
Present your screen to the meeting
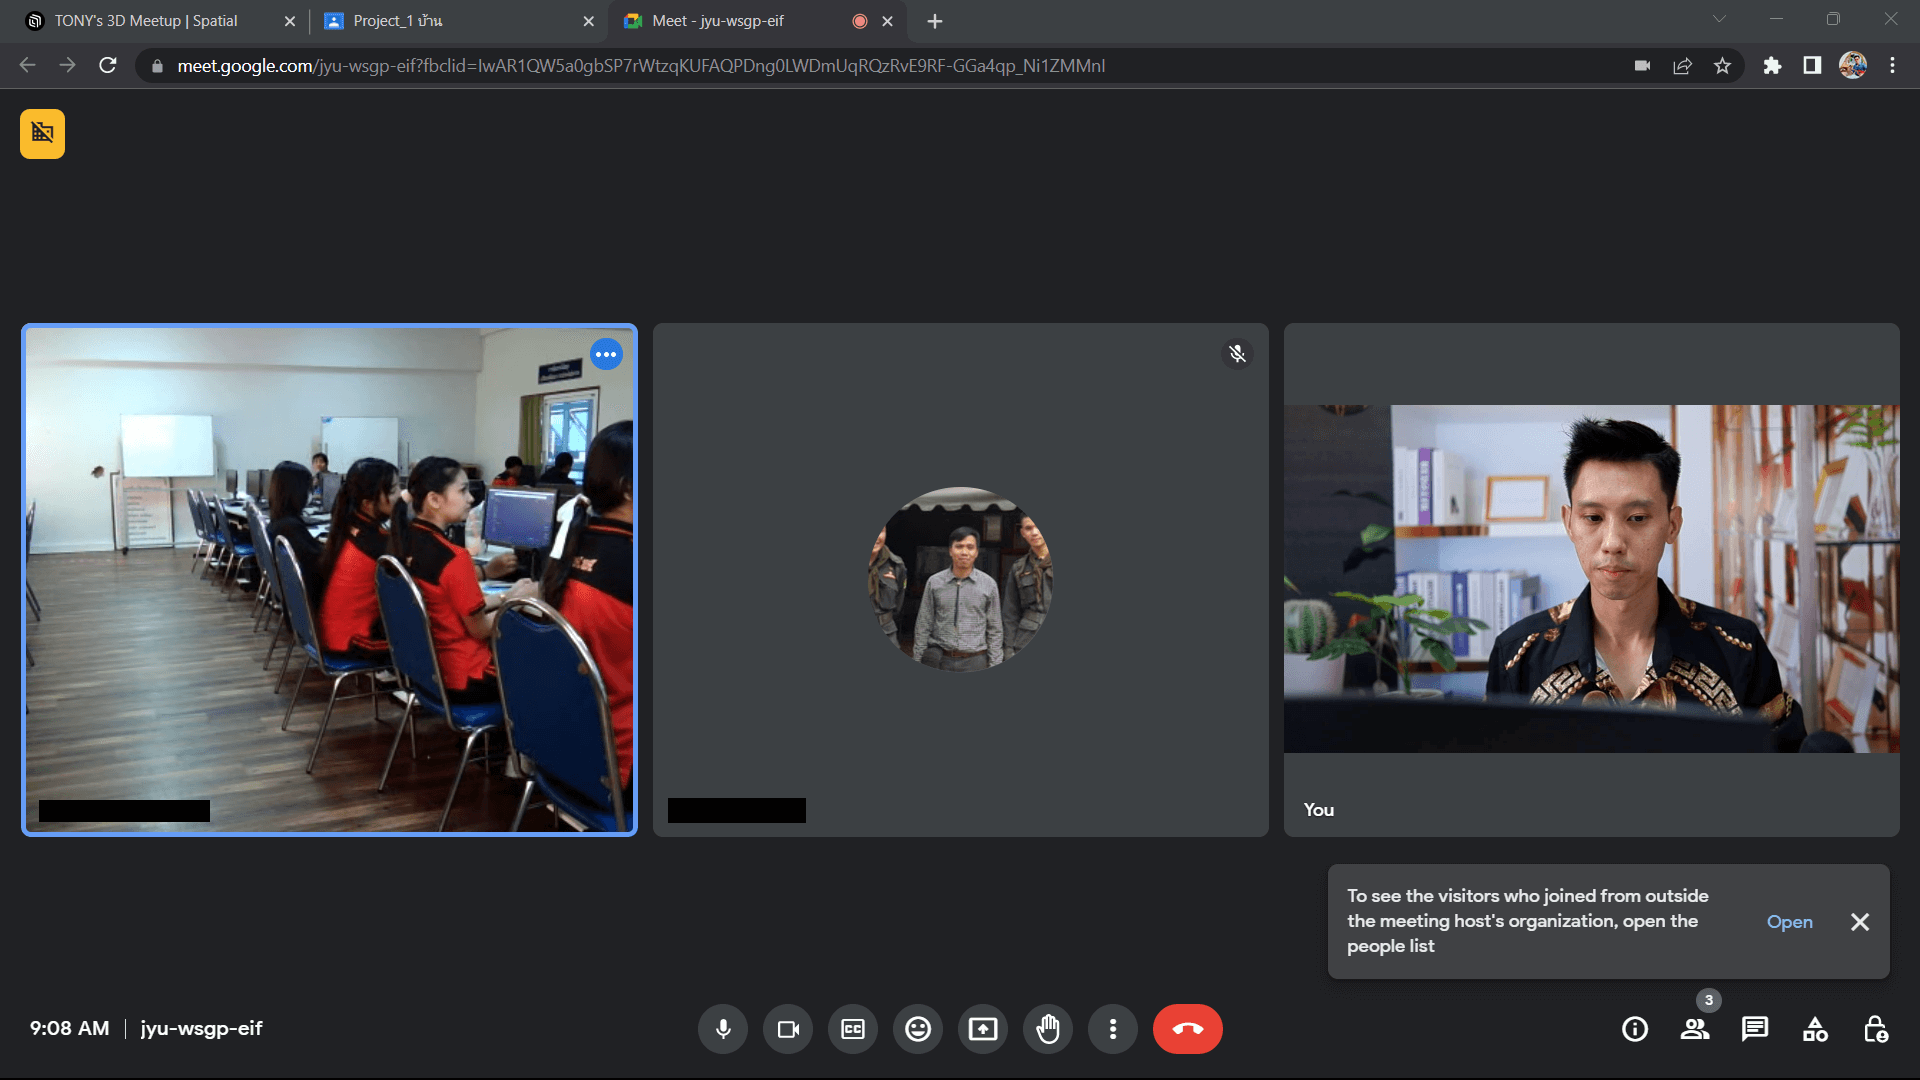(x=982, y=1028)
